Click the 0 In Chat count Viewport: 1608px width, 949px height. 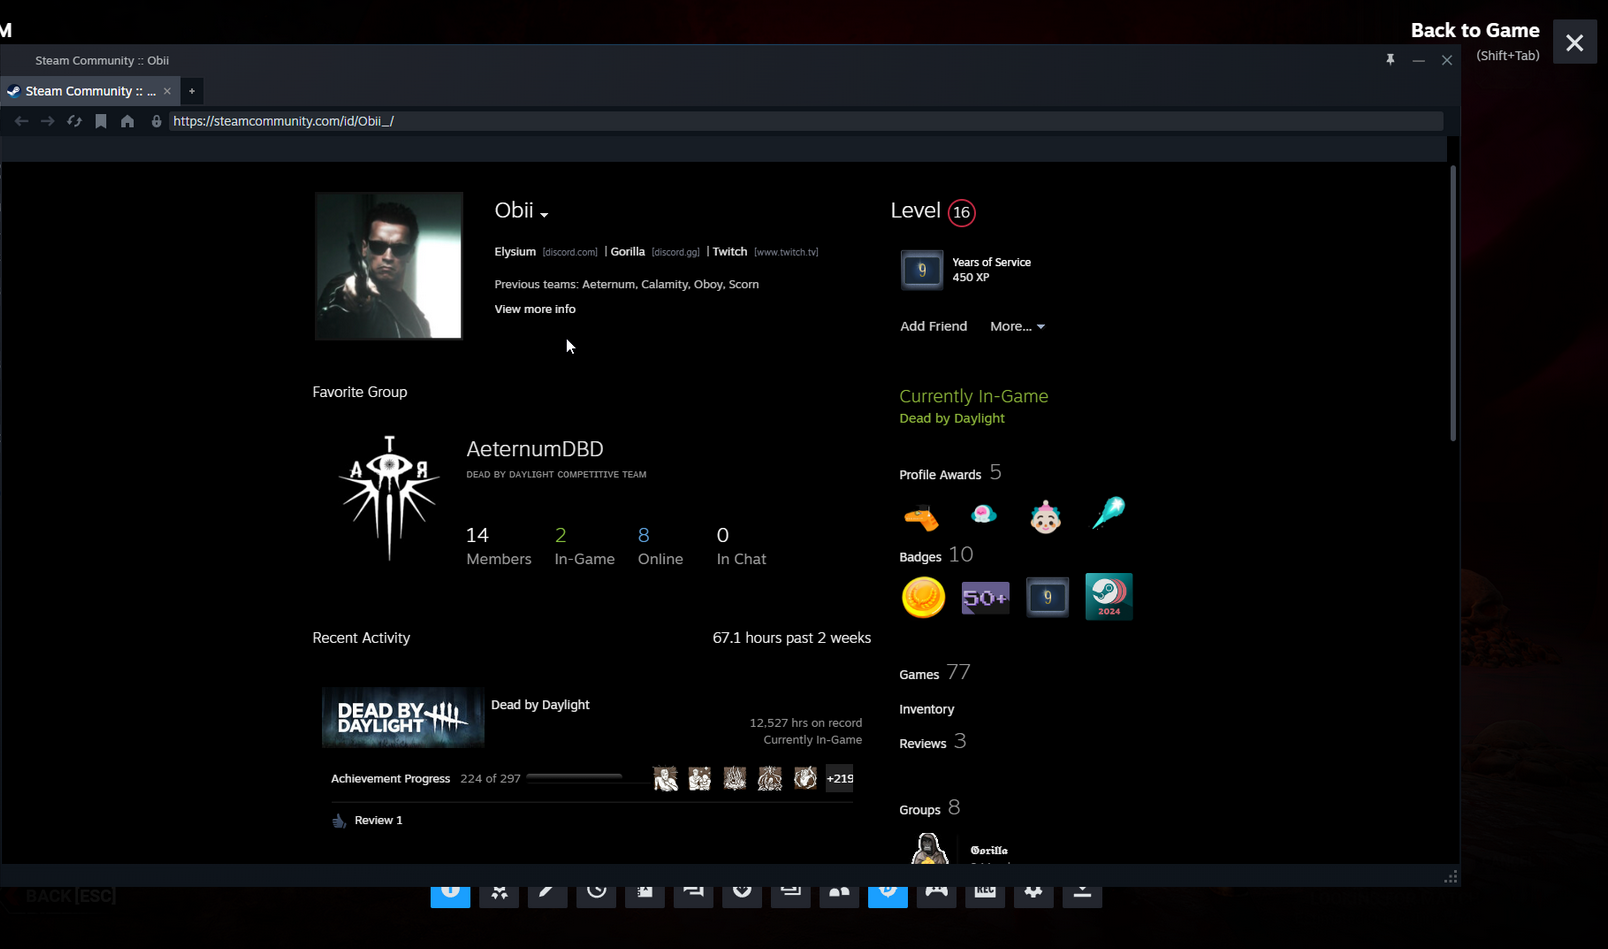pos(741,546)
